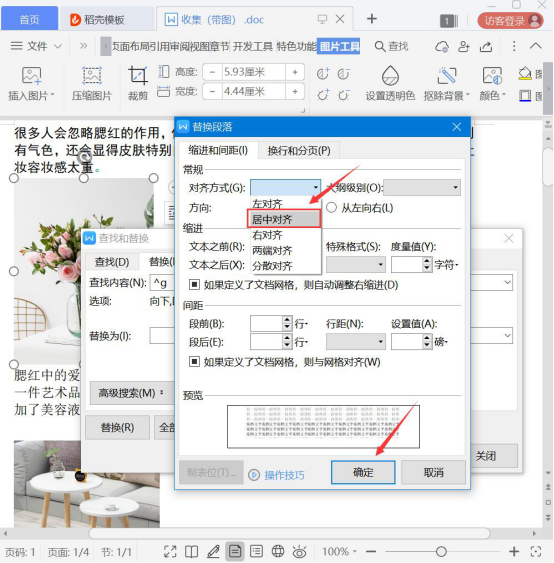Choose Right Align (右对齐) option
554x563 pixels.
pyautogui.click(x=267, y=235)
